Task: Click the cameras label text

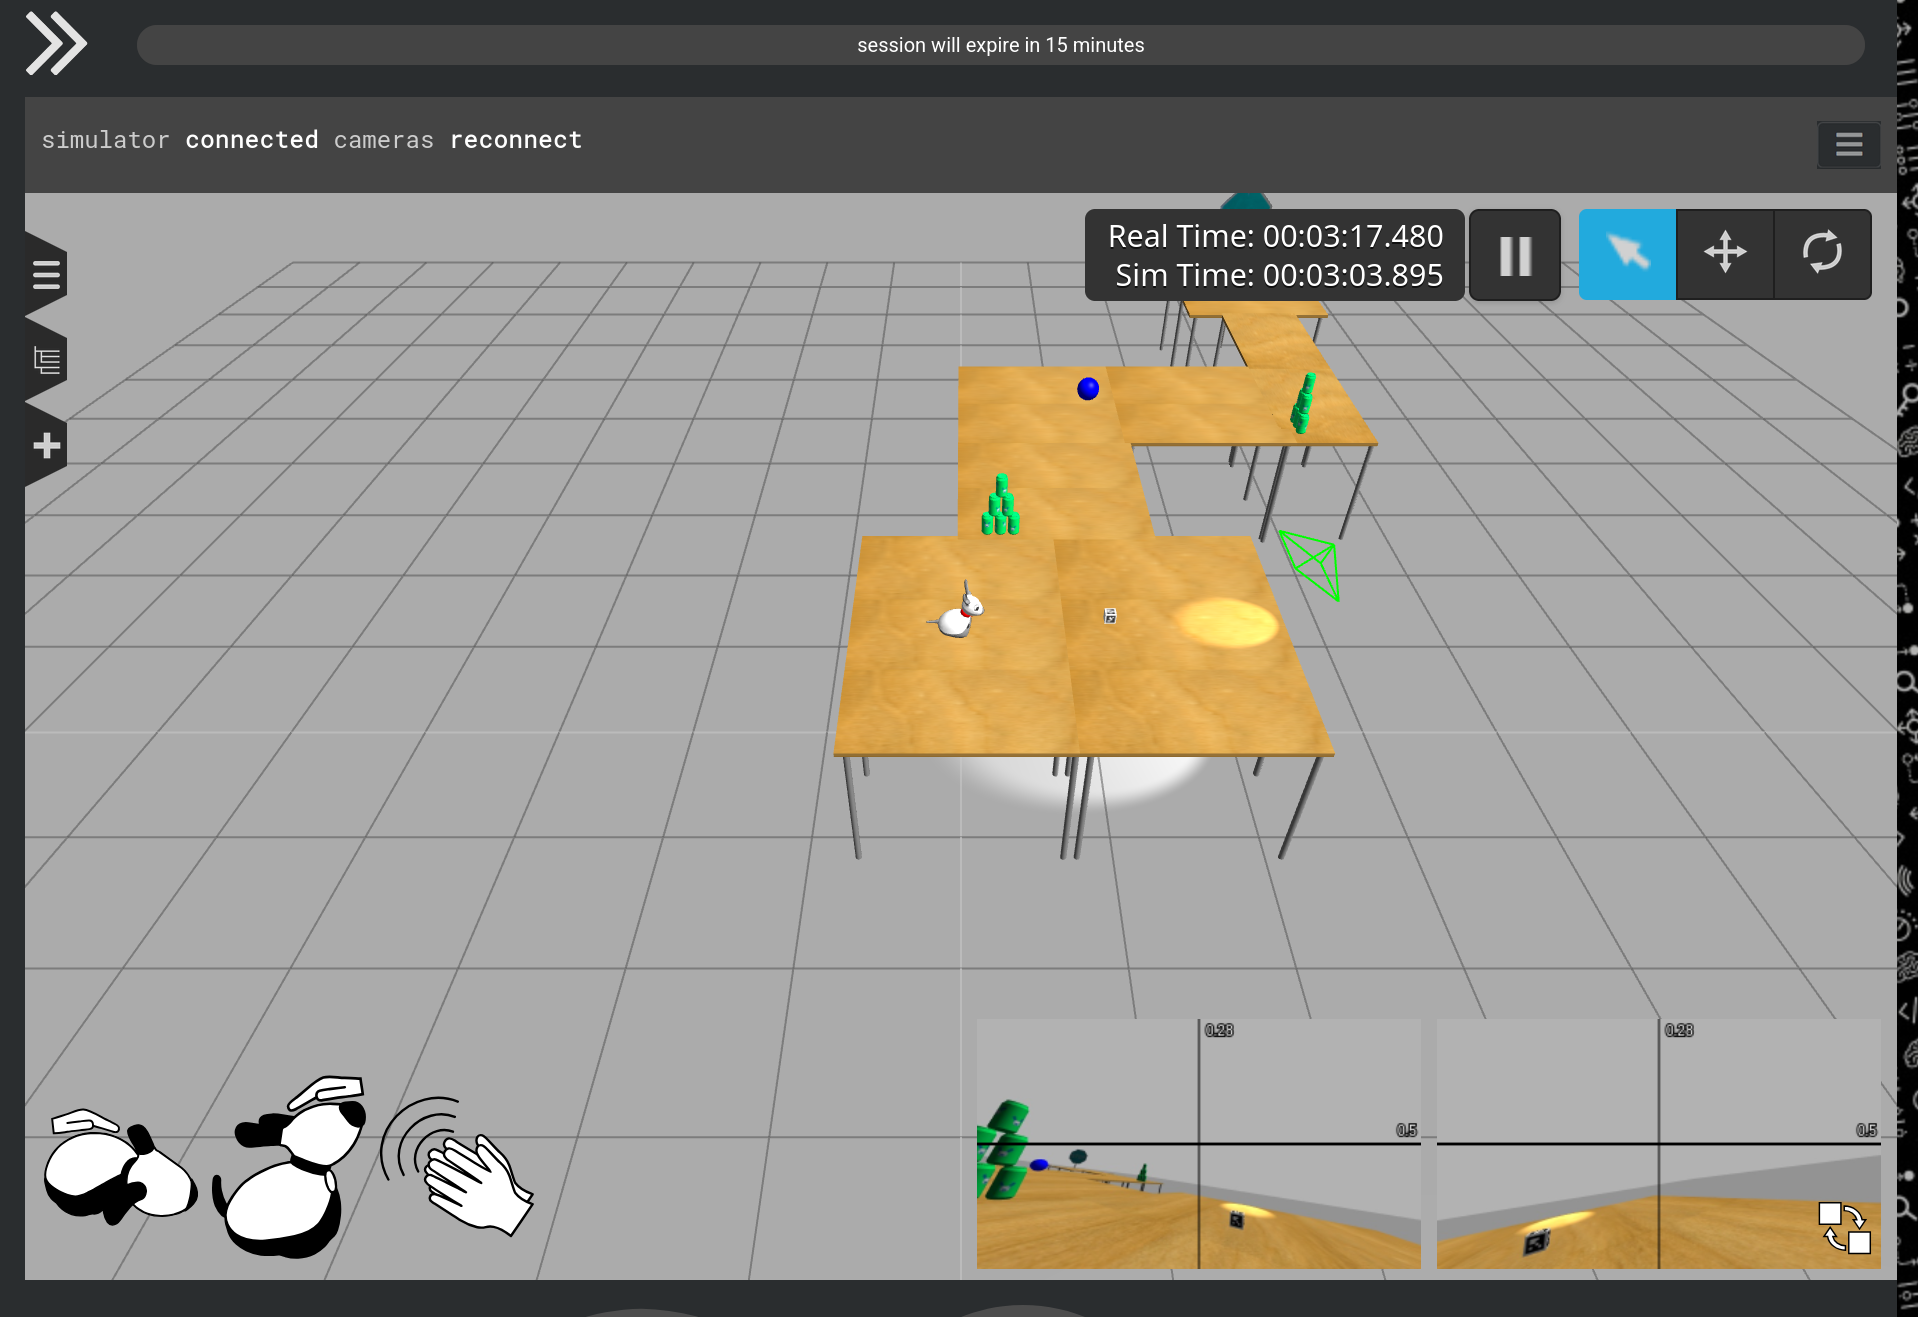Action: (x=384, y=140)
